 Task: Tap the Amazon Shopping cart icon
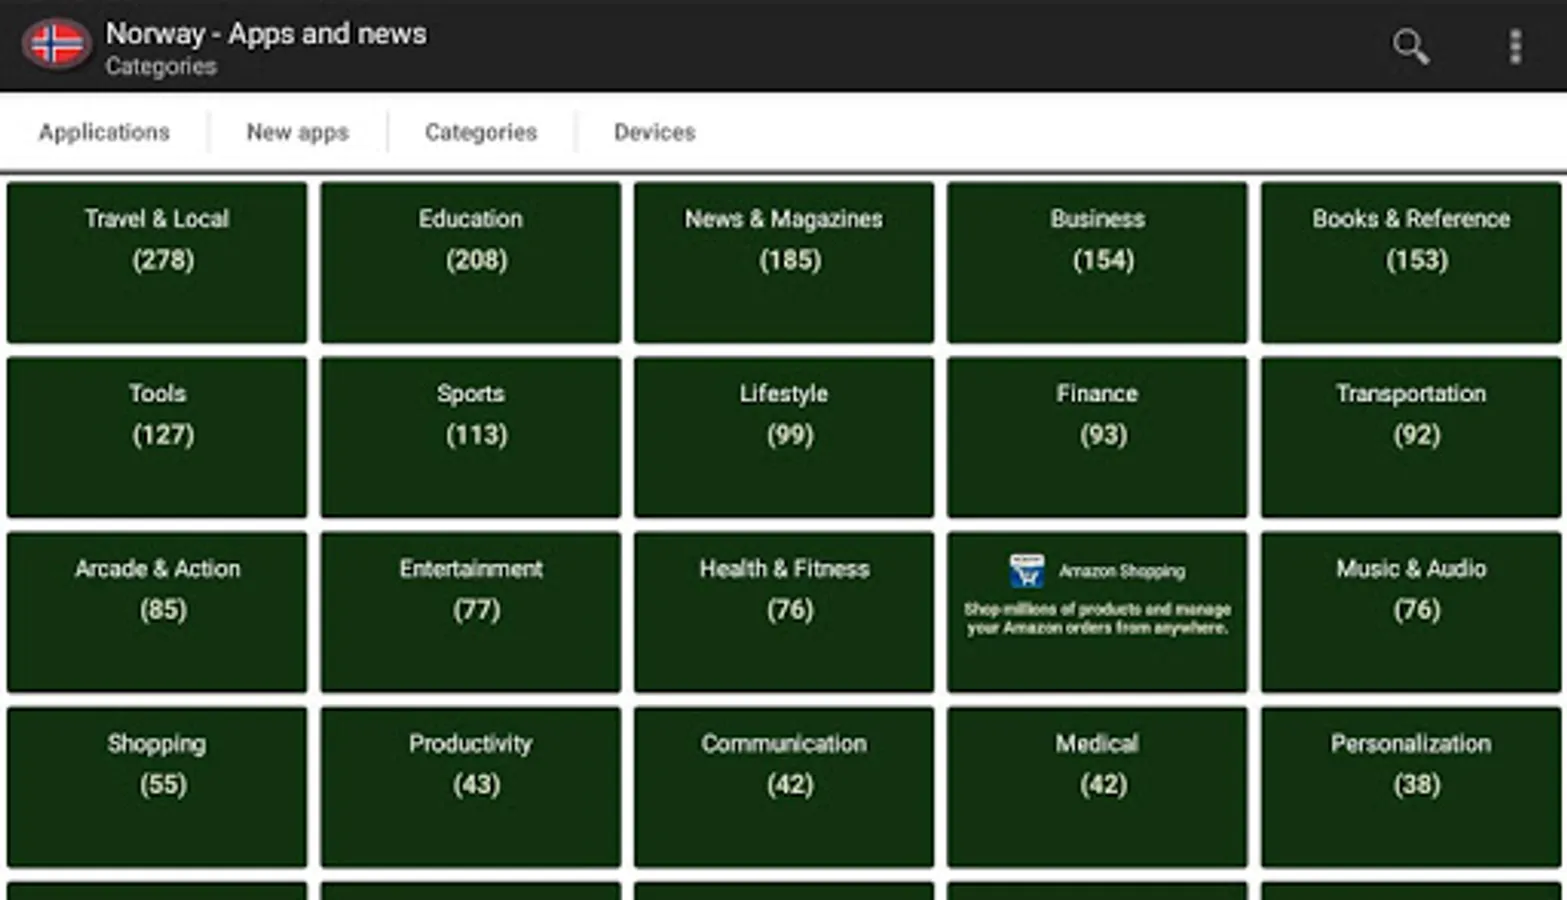1026,571
